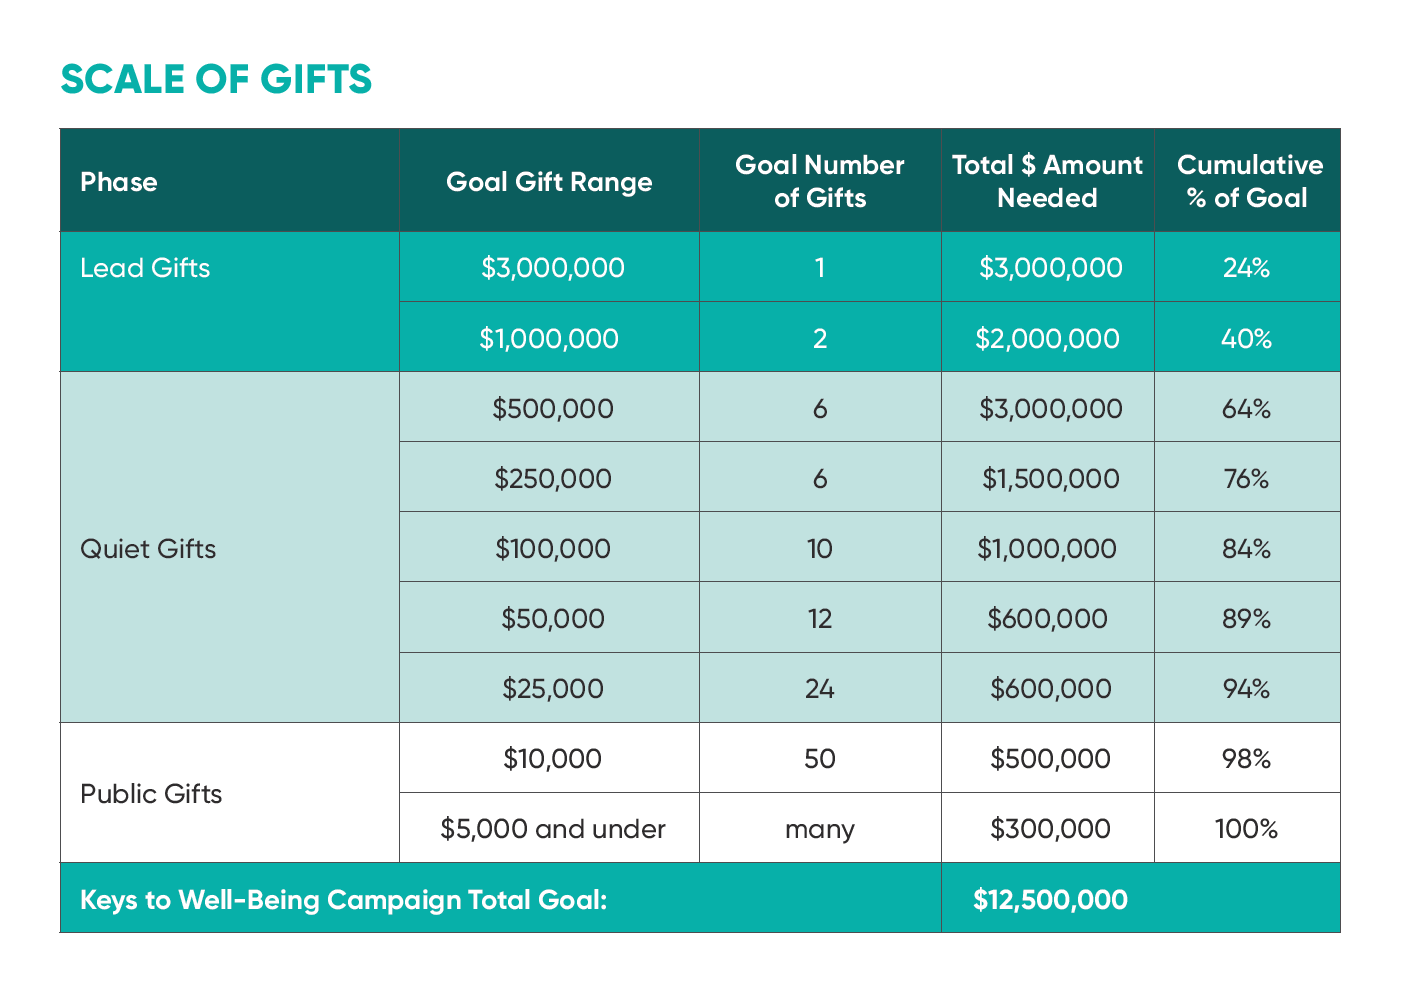Screen dimensions: 1402x993
Task: Select the $1,000,000 gift range cell
Action: coord(549,339)
